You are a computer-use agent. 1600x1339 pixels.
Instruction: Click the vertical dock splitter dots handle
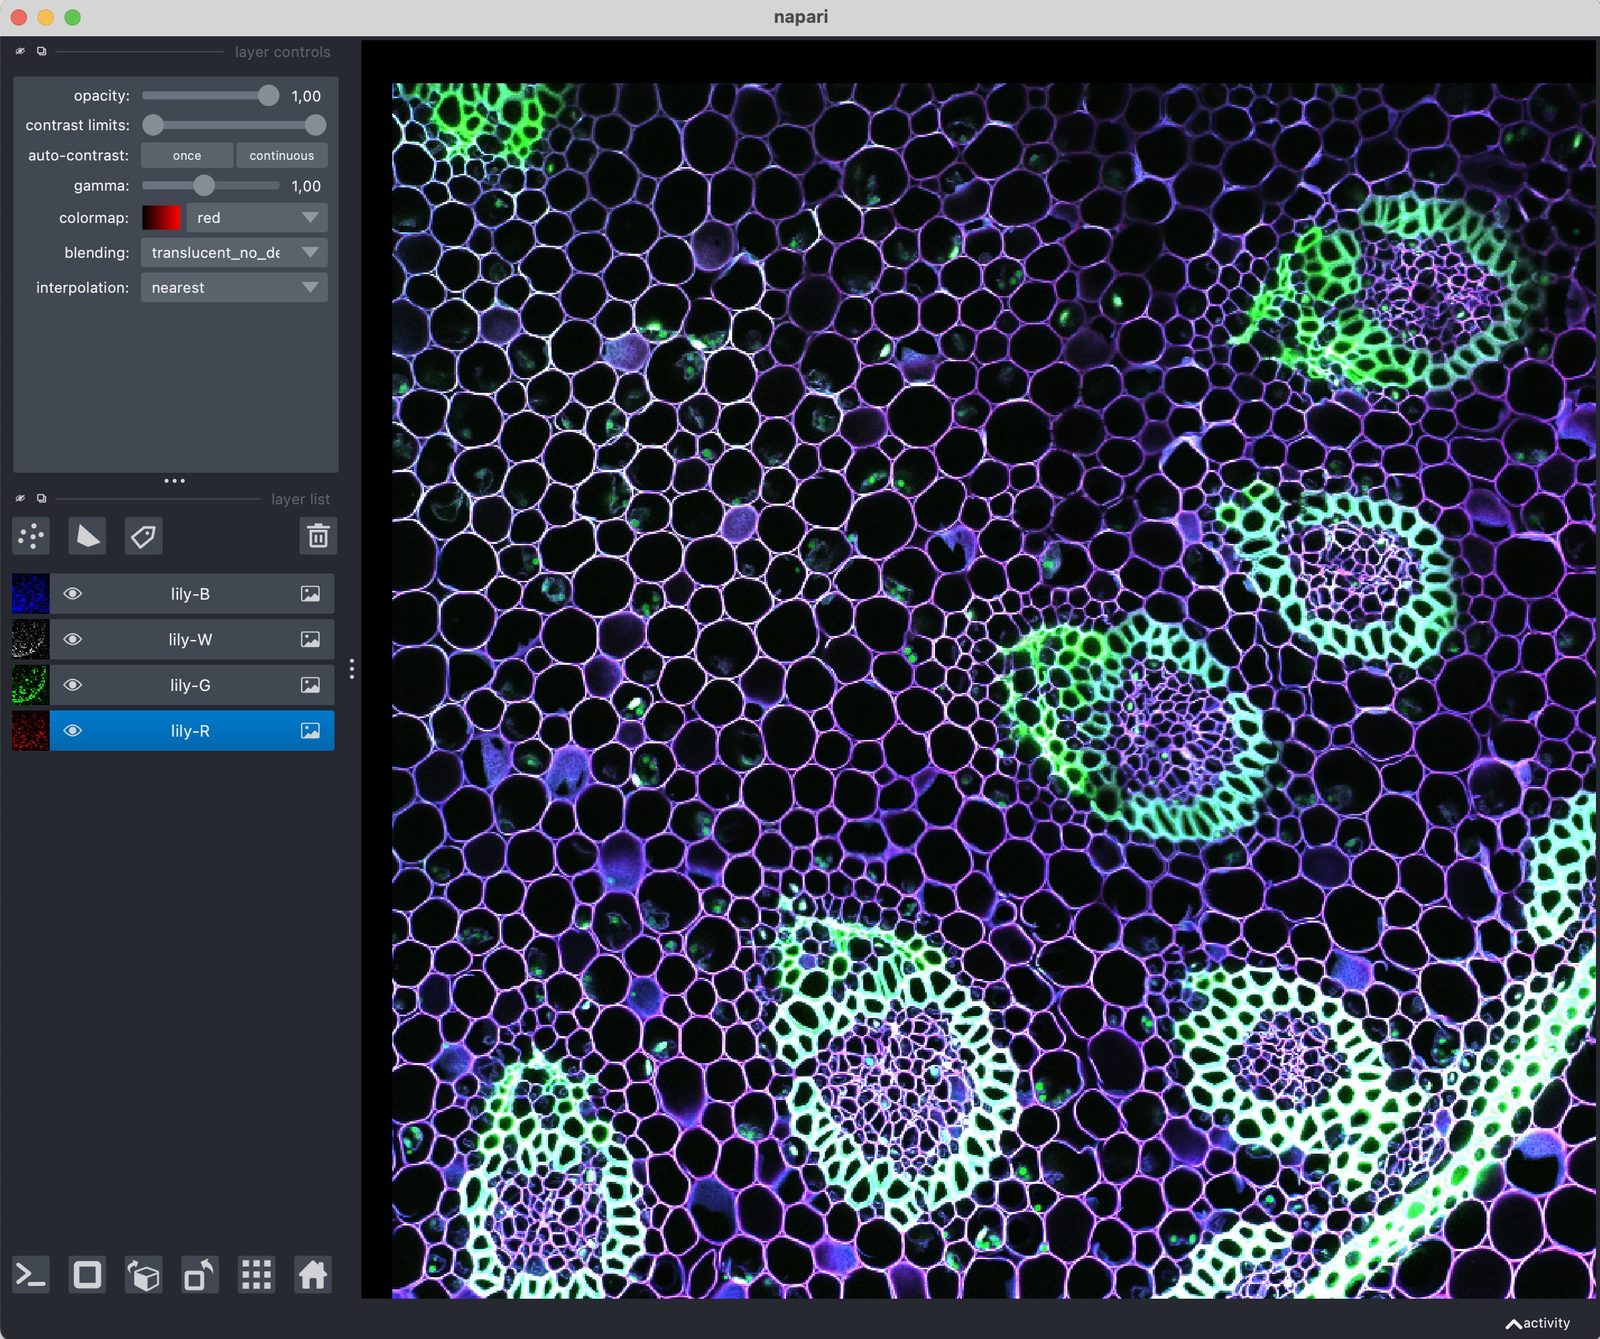(352, 669)
